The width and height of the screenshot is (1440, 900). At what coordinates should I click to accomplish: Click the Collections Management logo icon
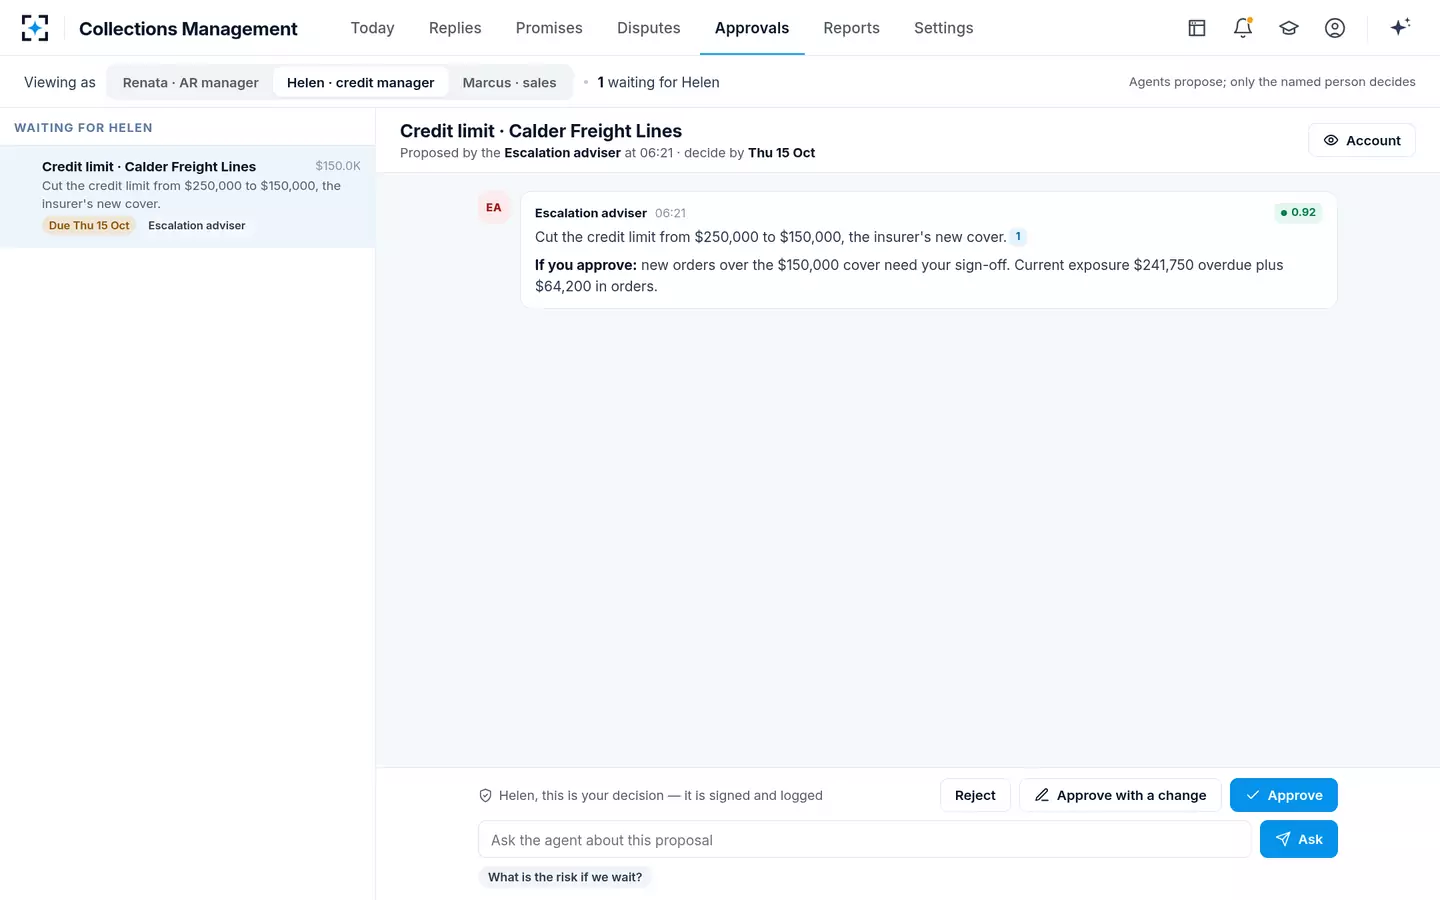point(35,28)
